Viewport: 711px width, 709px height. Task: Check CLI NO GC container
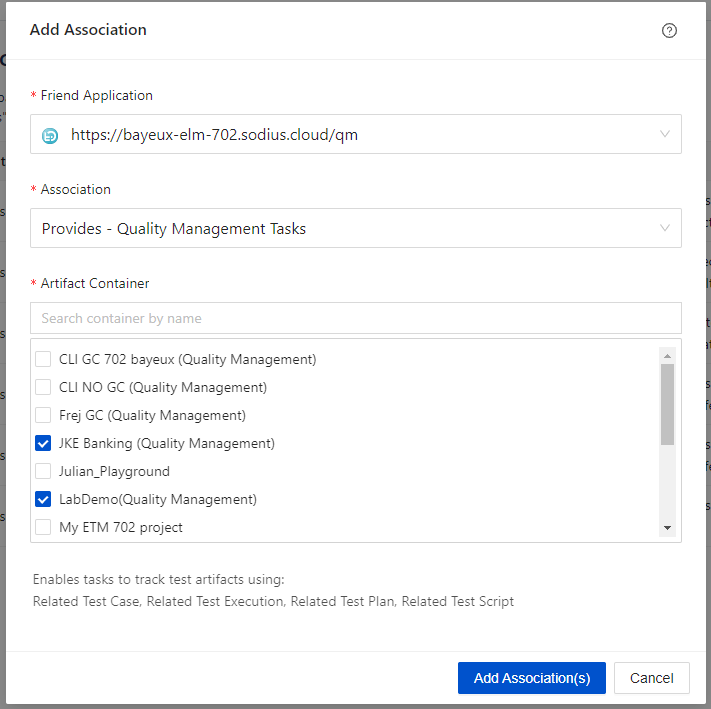43,387
